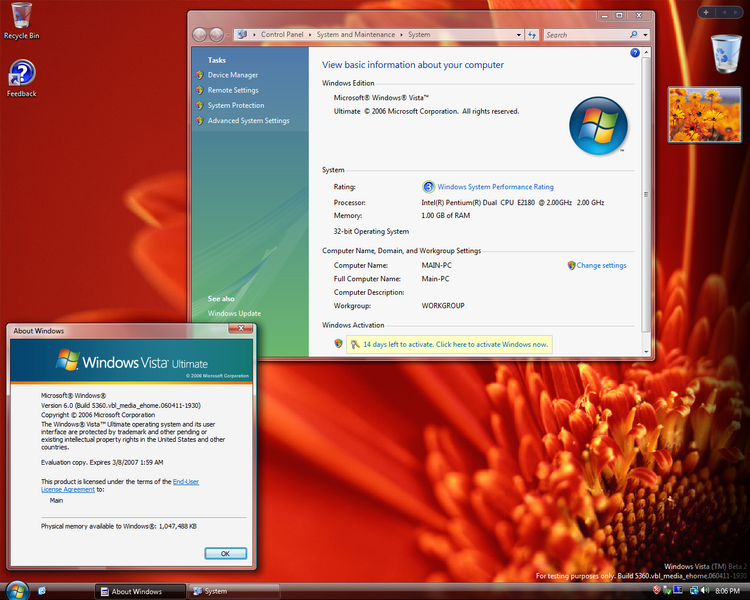Click shield icon beside System Protection

pos(199,105)
